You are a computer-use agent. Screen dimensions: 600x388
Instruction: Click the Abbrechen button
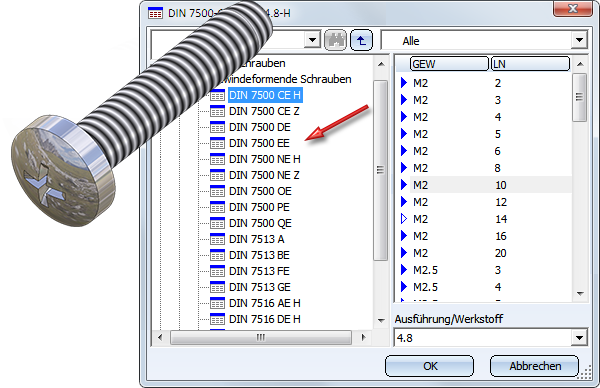[x=535, y=366]
